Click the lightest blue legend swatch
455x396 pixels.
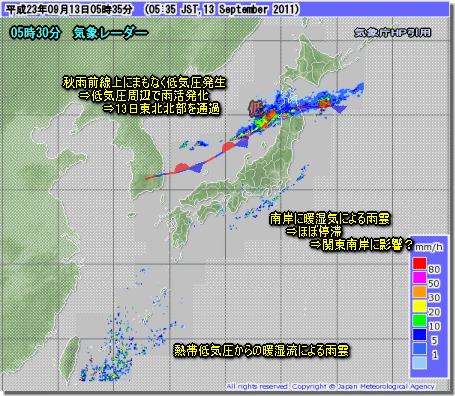pos(420,363)
